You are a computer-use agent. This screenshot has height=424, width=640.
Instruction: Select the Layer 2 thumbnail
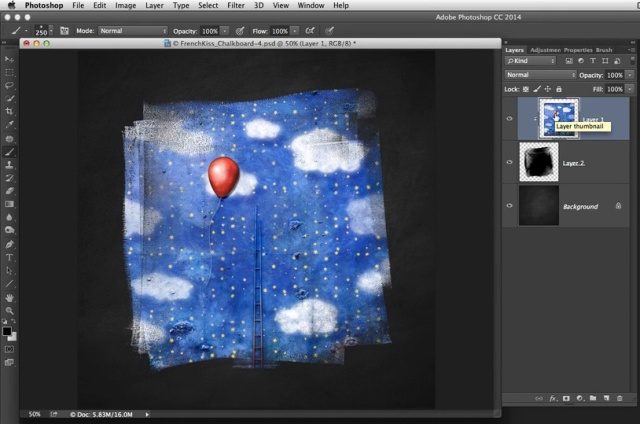tap(539, 162)
